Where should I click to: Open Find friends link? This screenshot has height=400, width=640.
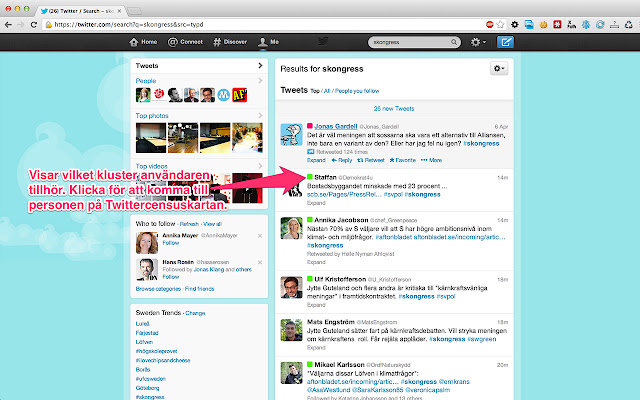pos(199,289)
